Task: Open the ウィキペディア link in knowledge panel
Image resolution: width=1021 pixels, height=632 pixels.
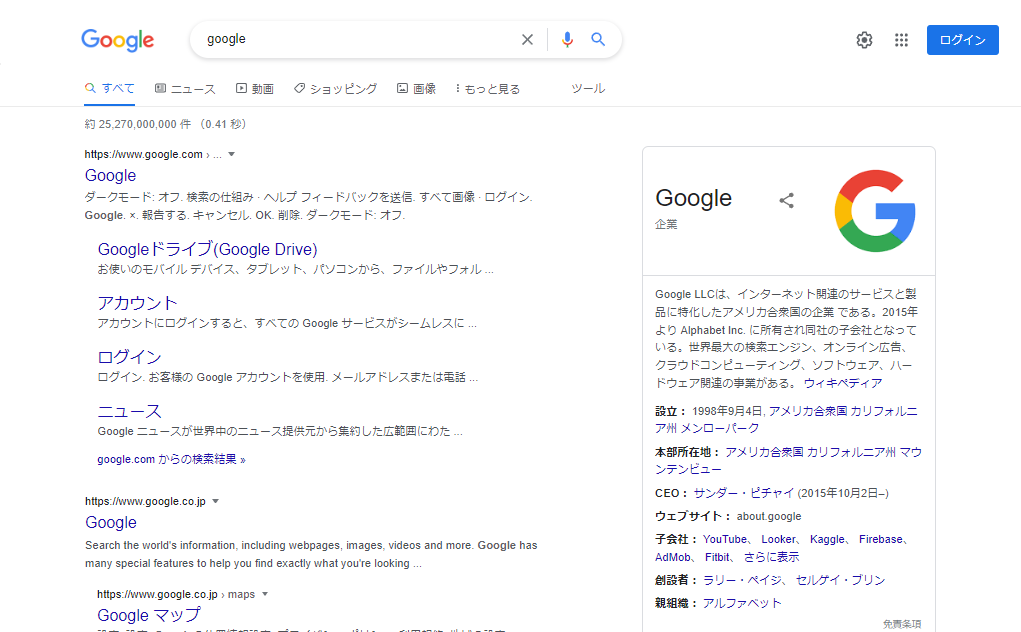Action: 842,383
